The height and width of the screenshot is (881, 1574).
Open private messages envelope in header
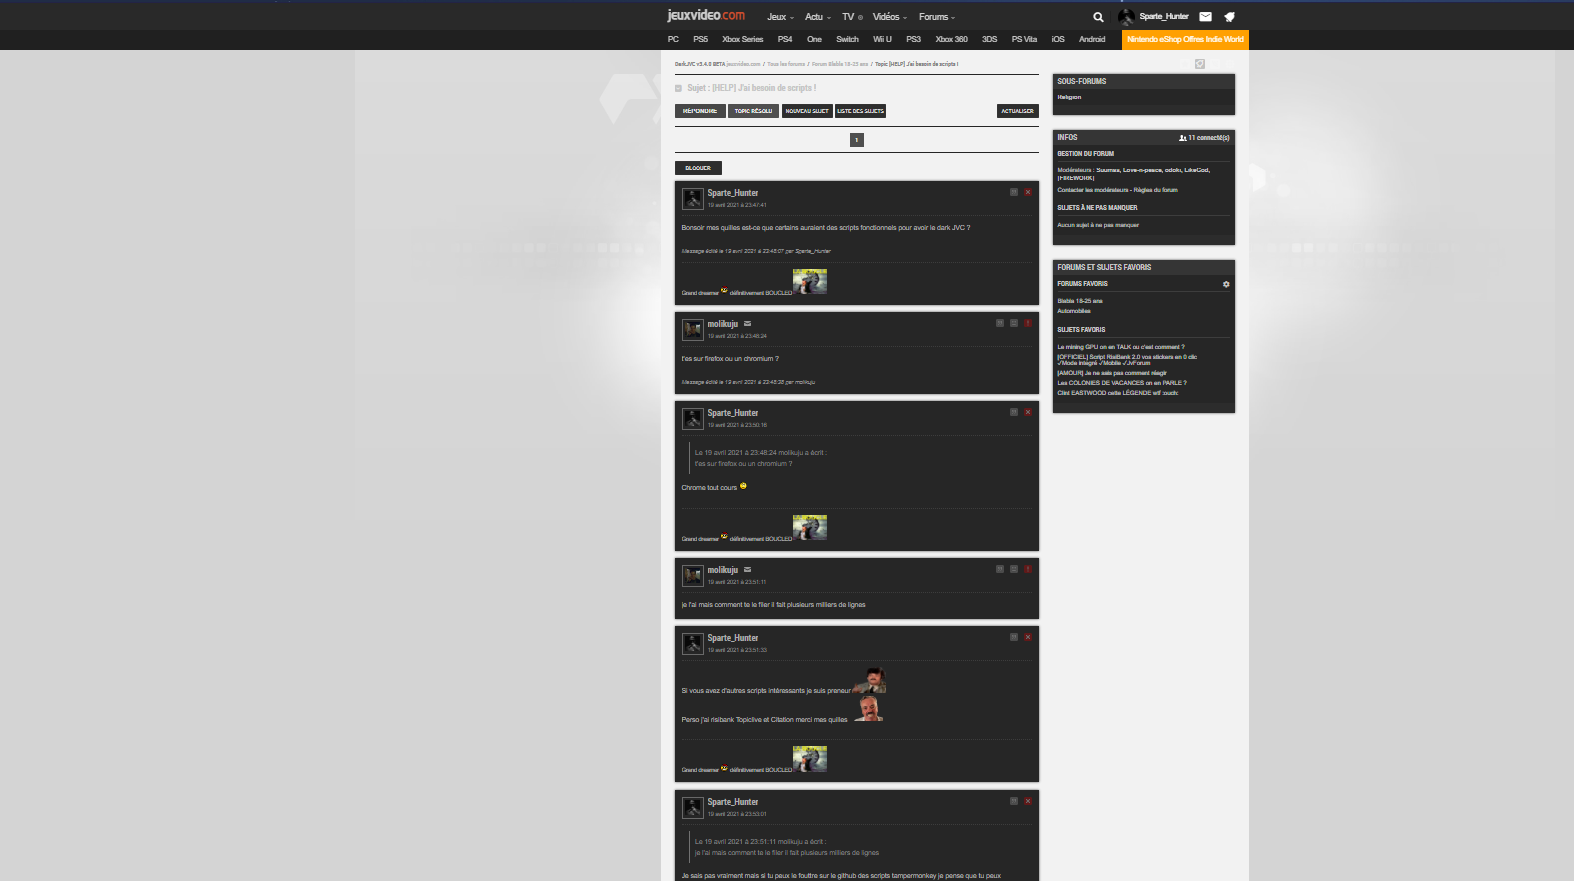pyautogui.click(x=1205, y=17)
